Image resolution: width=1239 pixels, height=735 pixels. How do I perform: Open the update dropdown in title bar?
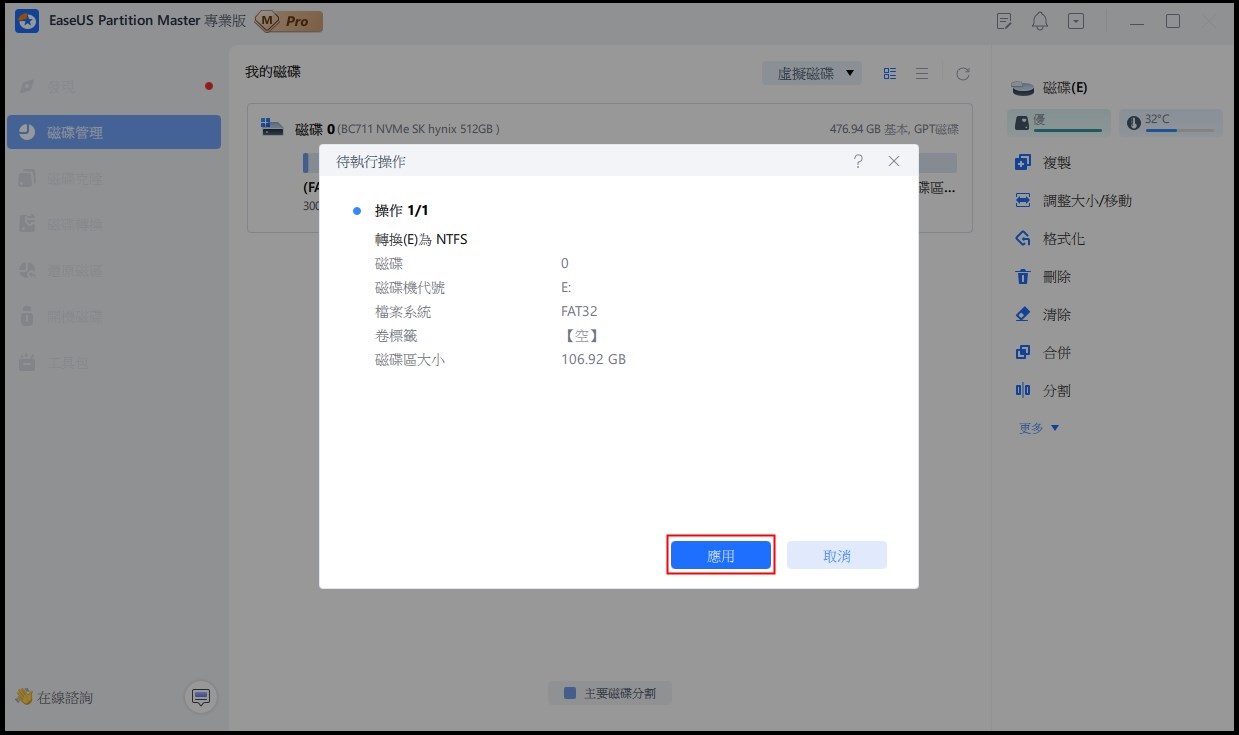click(x=1075, y=20)
